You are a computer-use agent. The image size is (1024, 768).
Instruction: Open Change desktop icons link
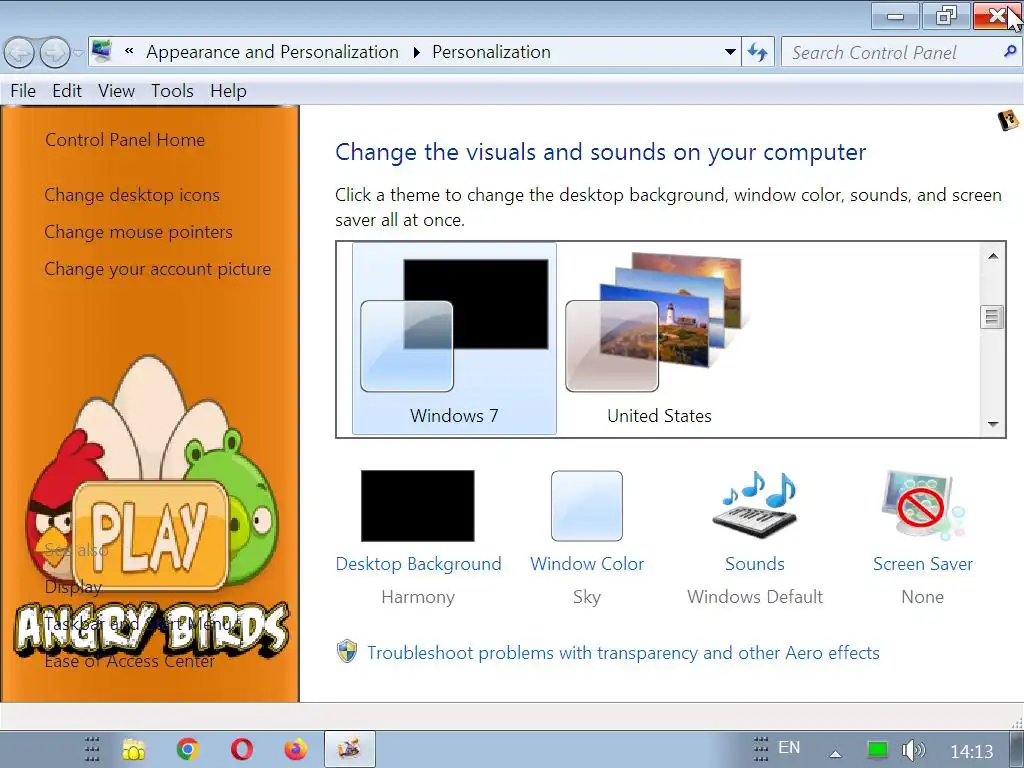click(x=132, y=195)
